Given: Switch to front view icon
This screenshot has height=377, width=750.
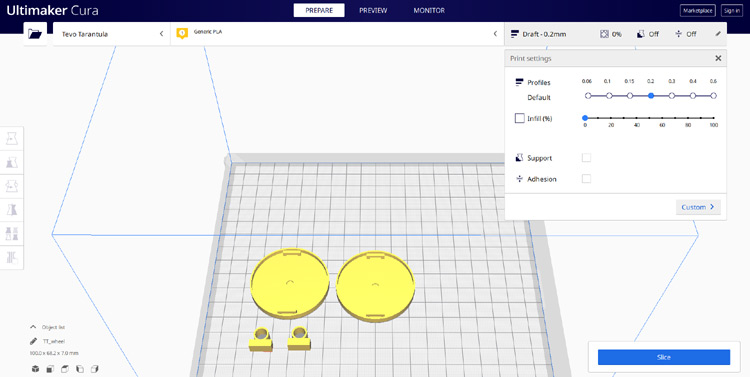Looking at the screenshot, I should click(x=50, y=369).
